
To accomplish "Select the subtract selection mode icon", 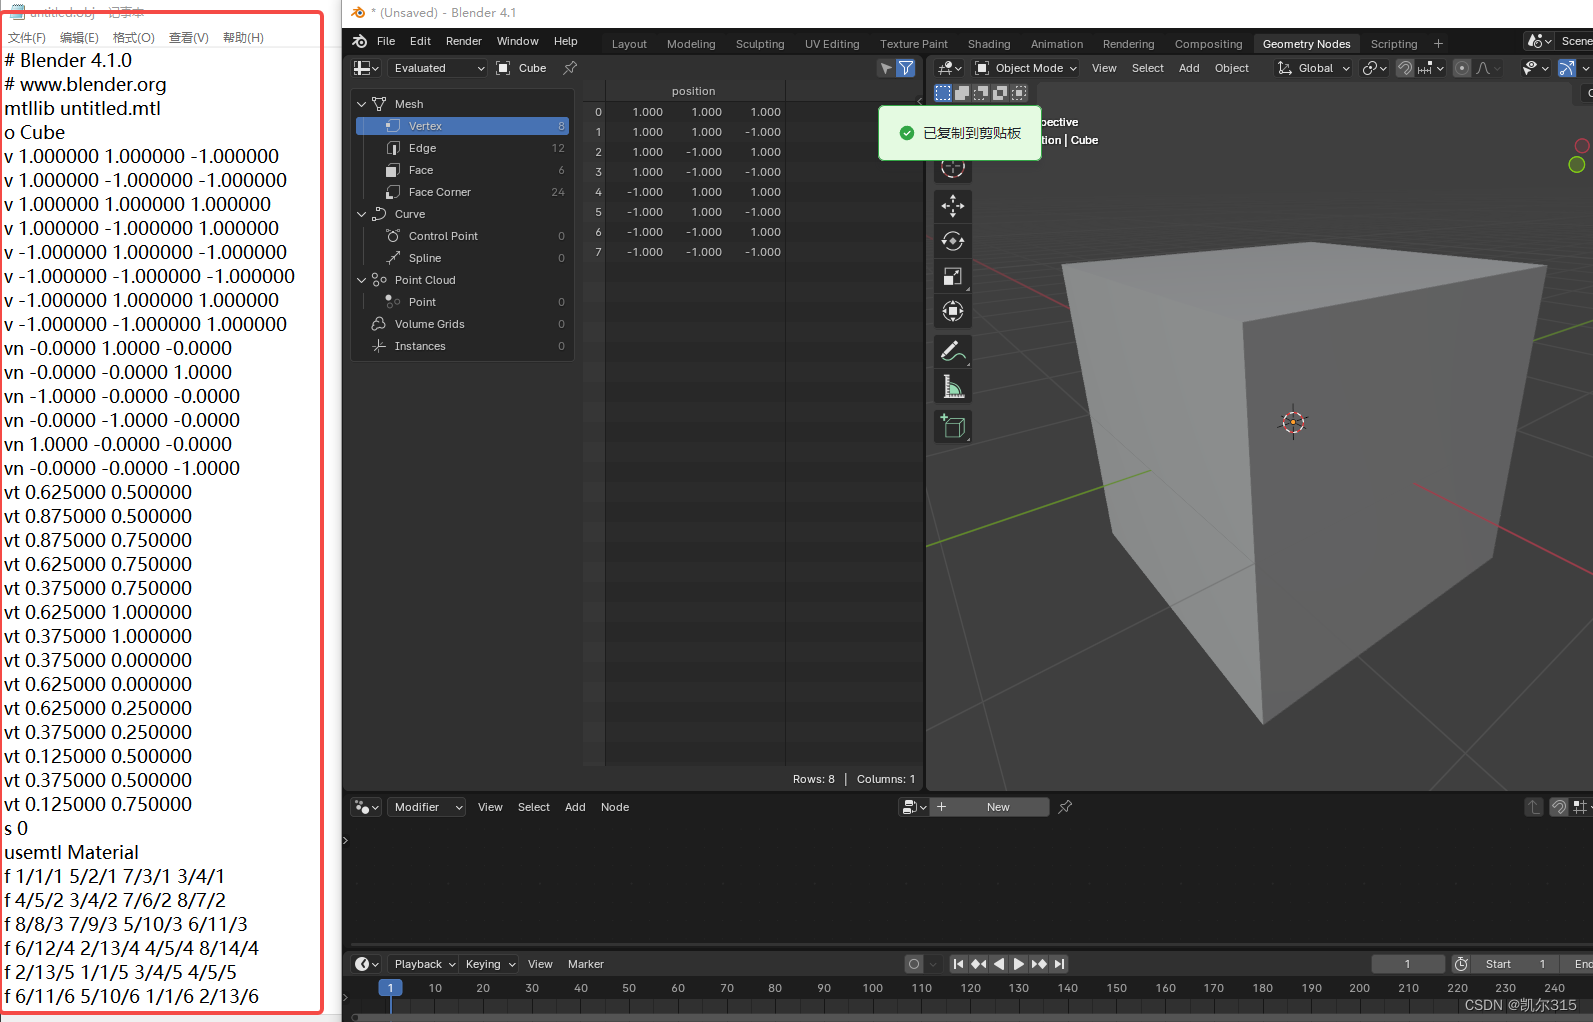I will point(981,93).
